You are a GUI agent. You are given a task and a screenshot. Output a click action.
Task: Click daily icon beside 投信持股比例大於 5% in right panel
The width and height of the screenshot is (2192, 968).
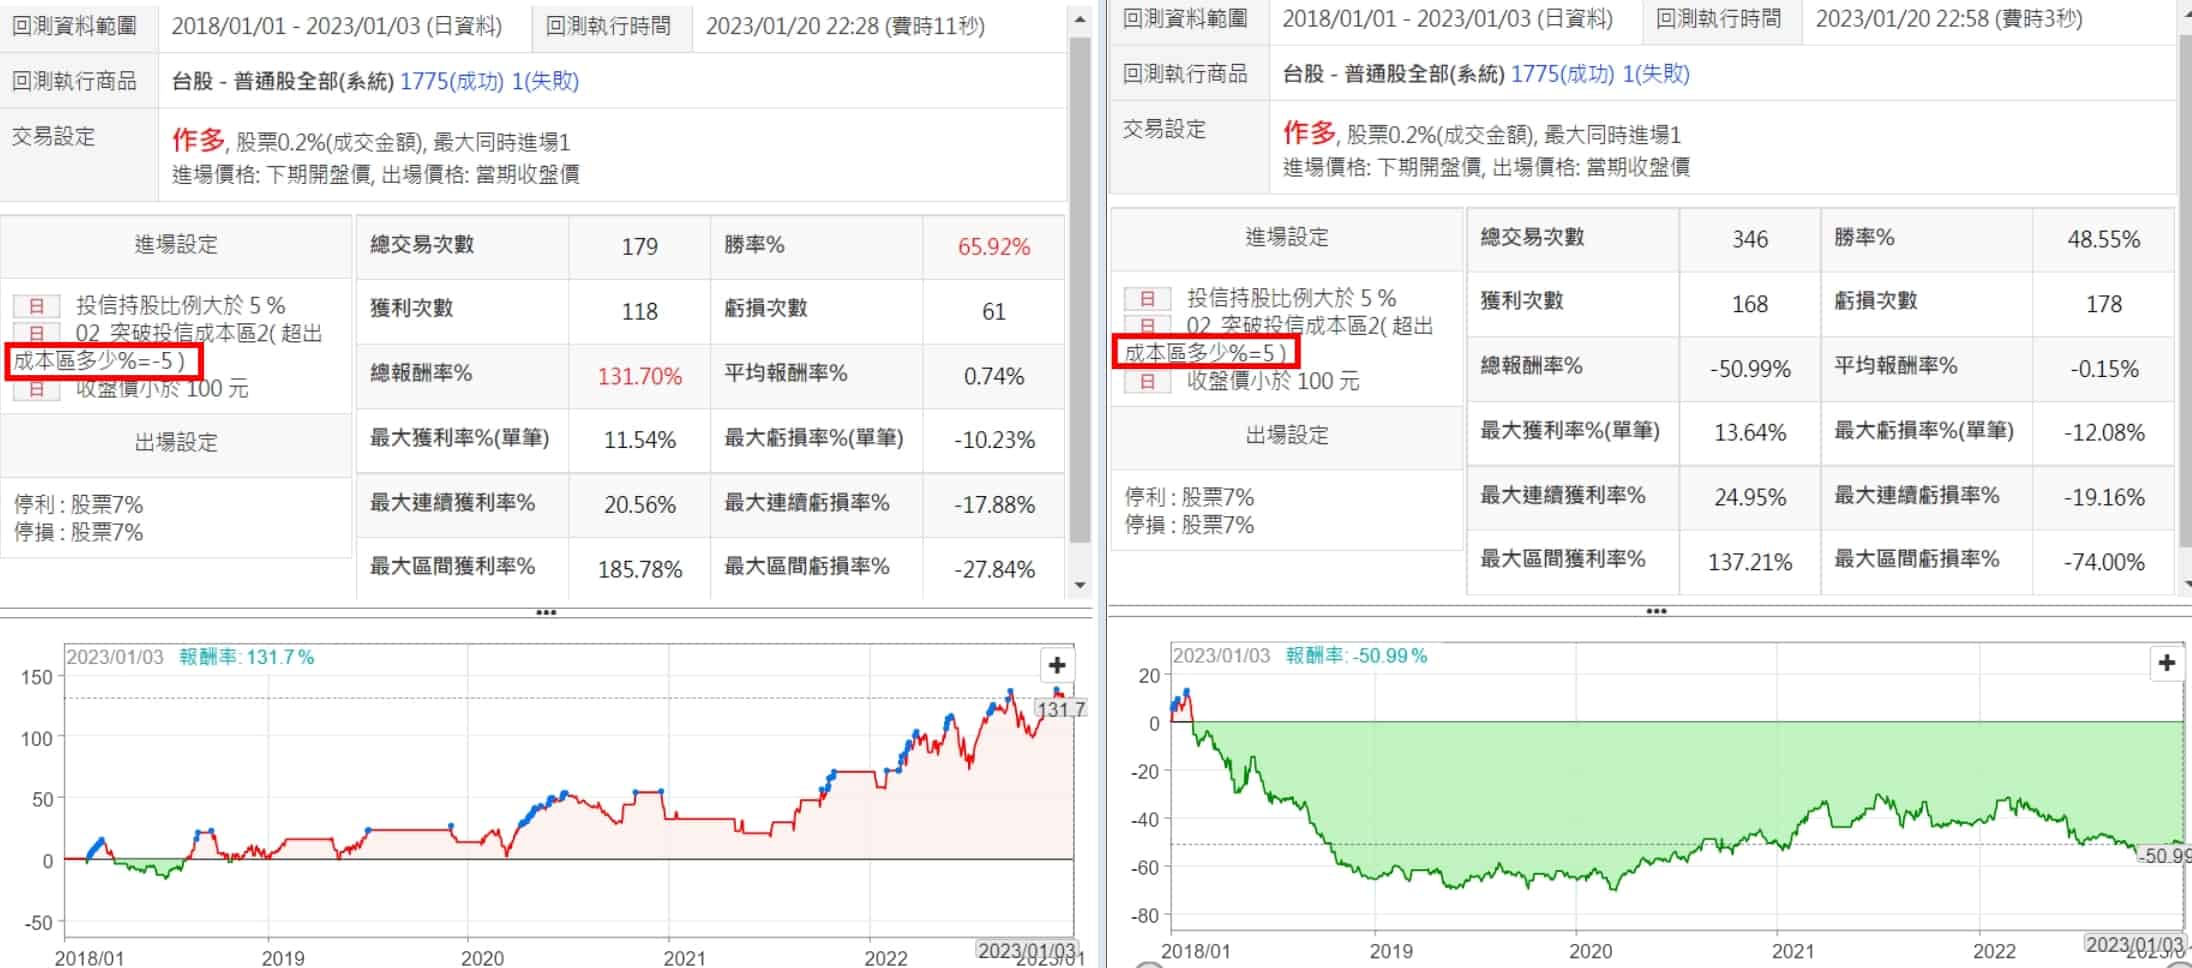coord(1147,298)
